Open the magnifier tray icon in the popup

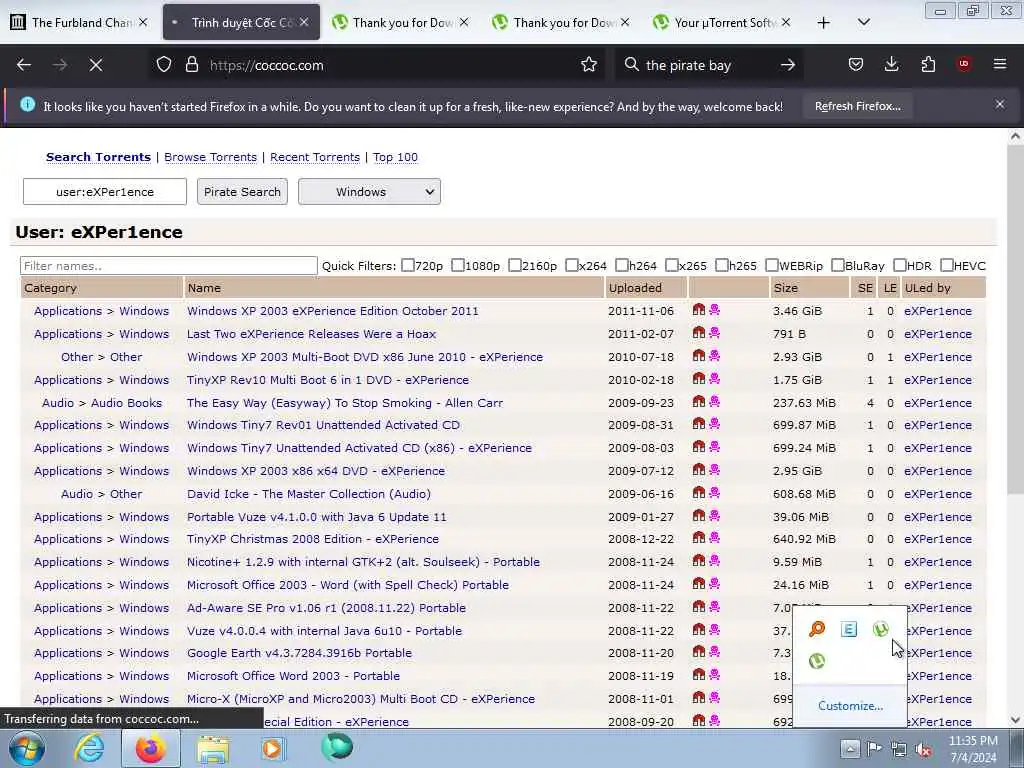tap(817, 629)
